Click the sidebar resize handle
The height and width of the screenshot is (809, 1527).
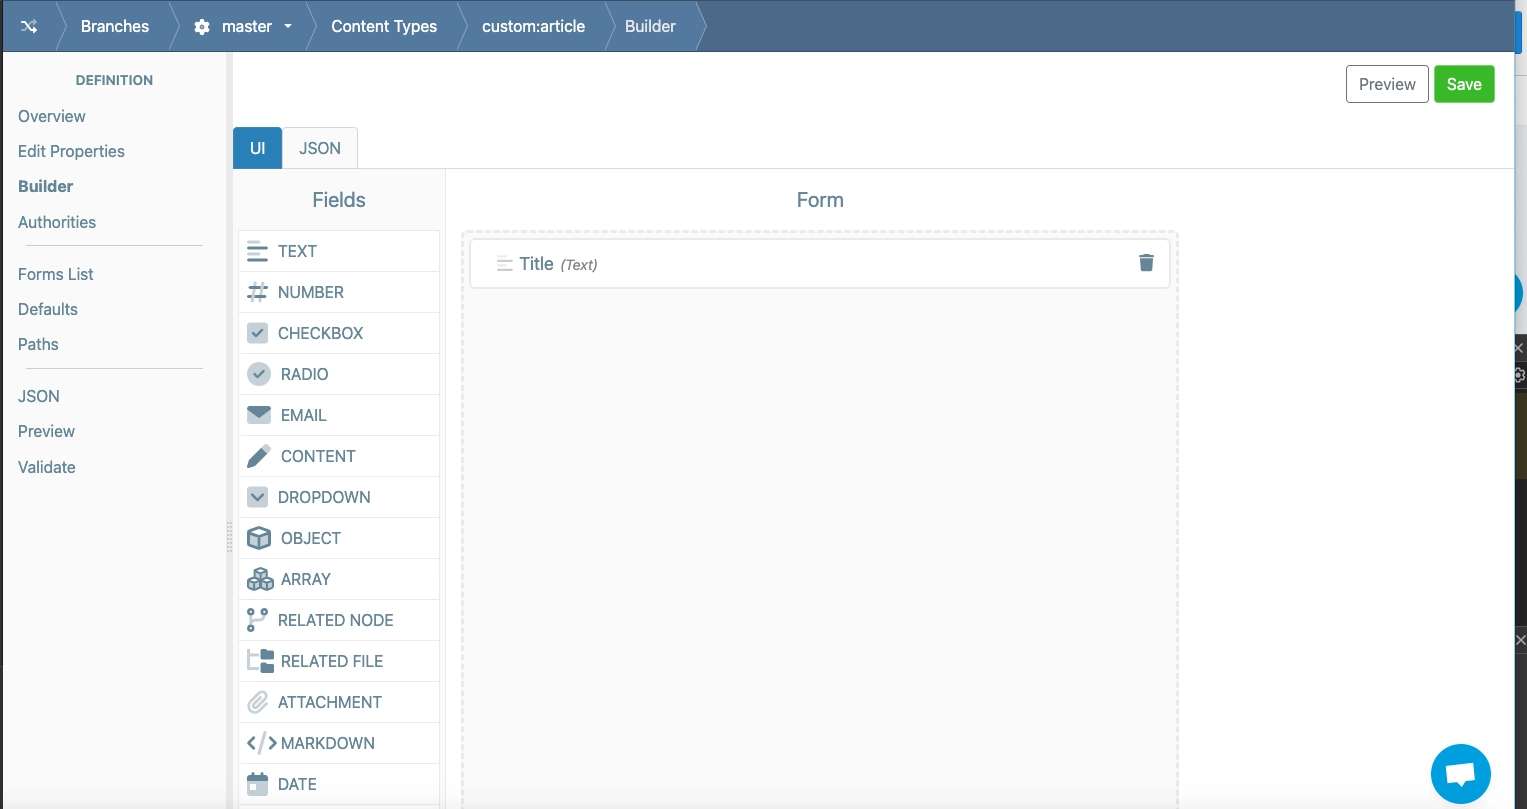(x=229, y=537)
